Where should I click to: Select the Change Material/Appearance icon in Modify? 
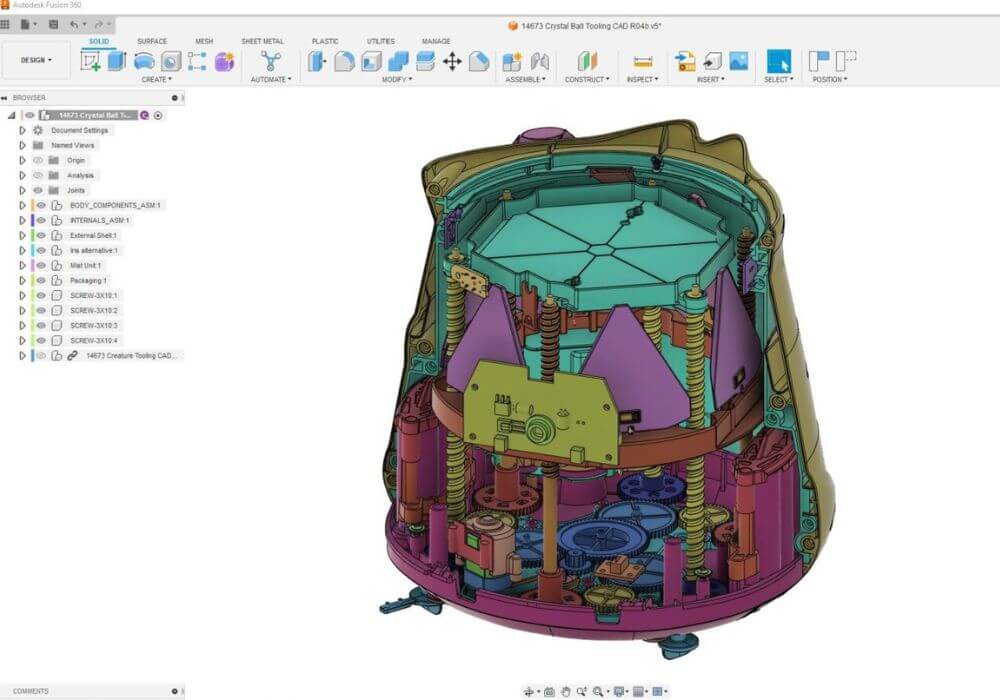pyautogui.click(x=479, y=61)
